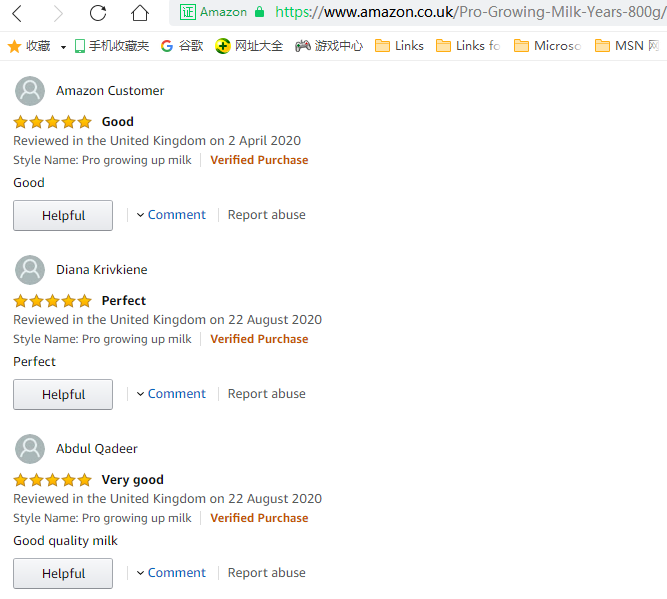Click Amazon Customer's profile avatar
The height and width of the screenshot is (599, 667).
pyautogui.click(x=30, y=91)
